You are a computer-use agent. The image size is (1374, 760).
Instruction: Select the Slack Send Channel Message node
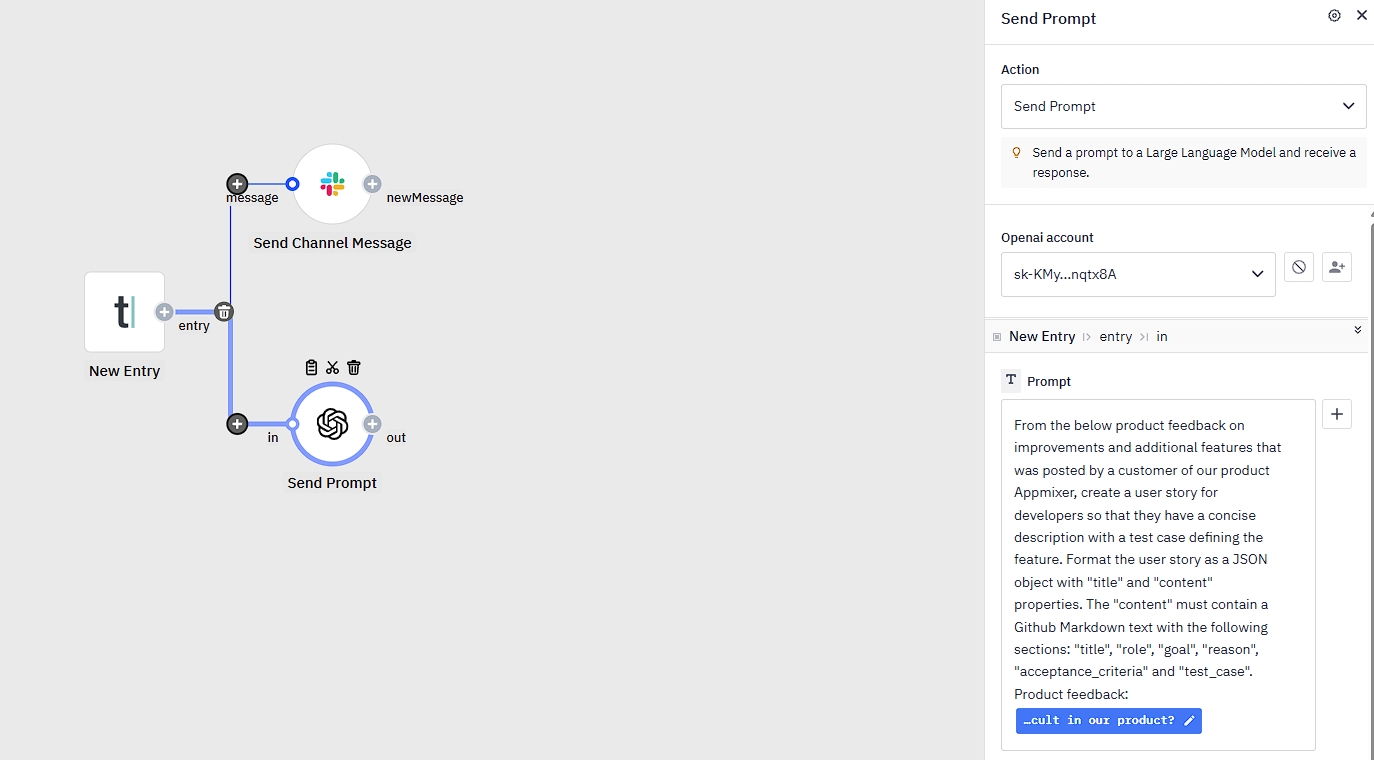[332, 184]
